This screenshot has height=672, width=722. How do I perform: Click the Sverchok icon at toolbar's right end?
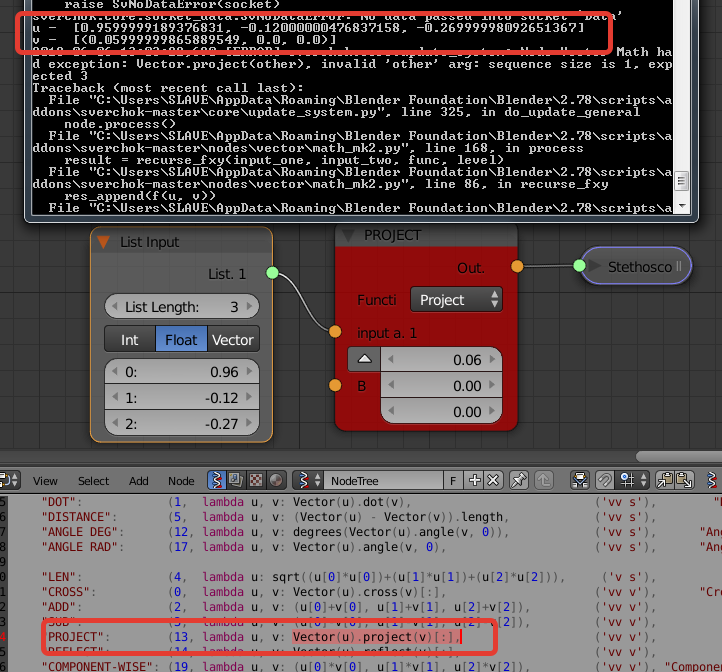point(712,480)
